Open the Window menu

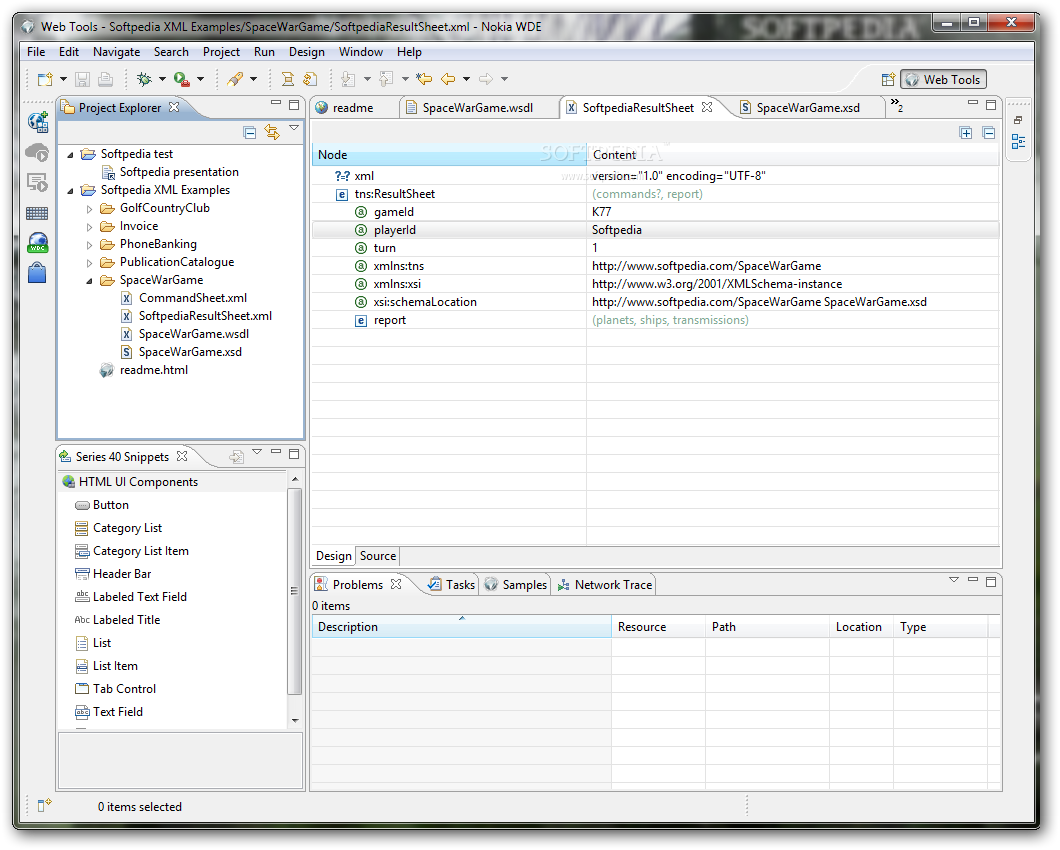pos(360,52)
